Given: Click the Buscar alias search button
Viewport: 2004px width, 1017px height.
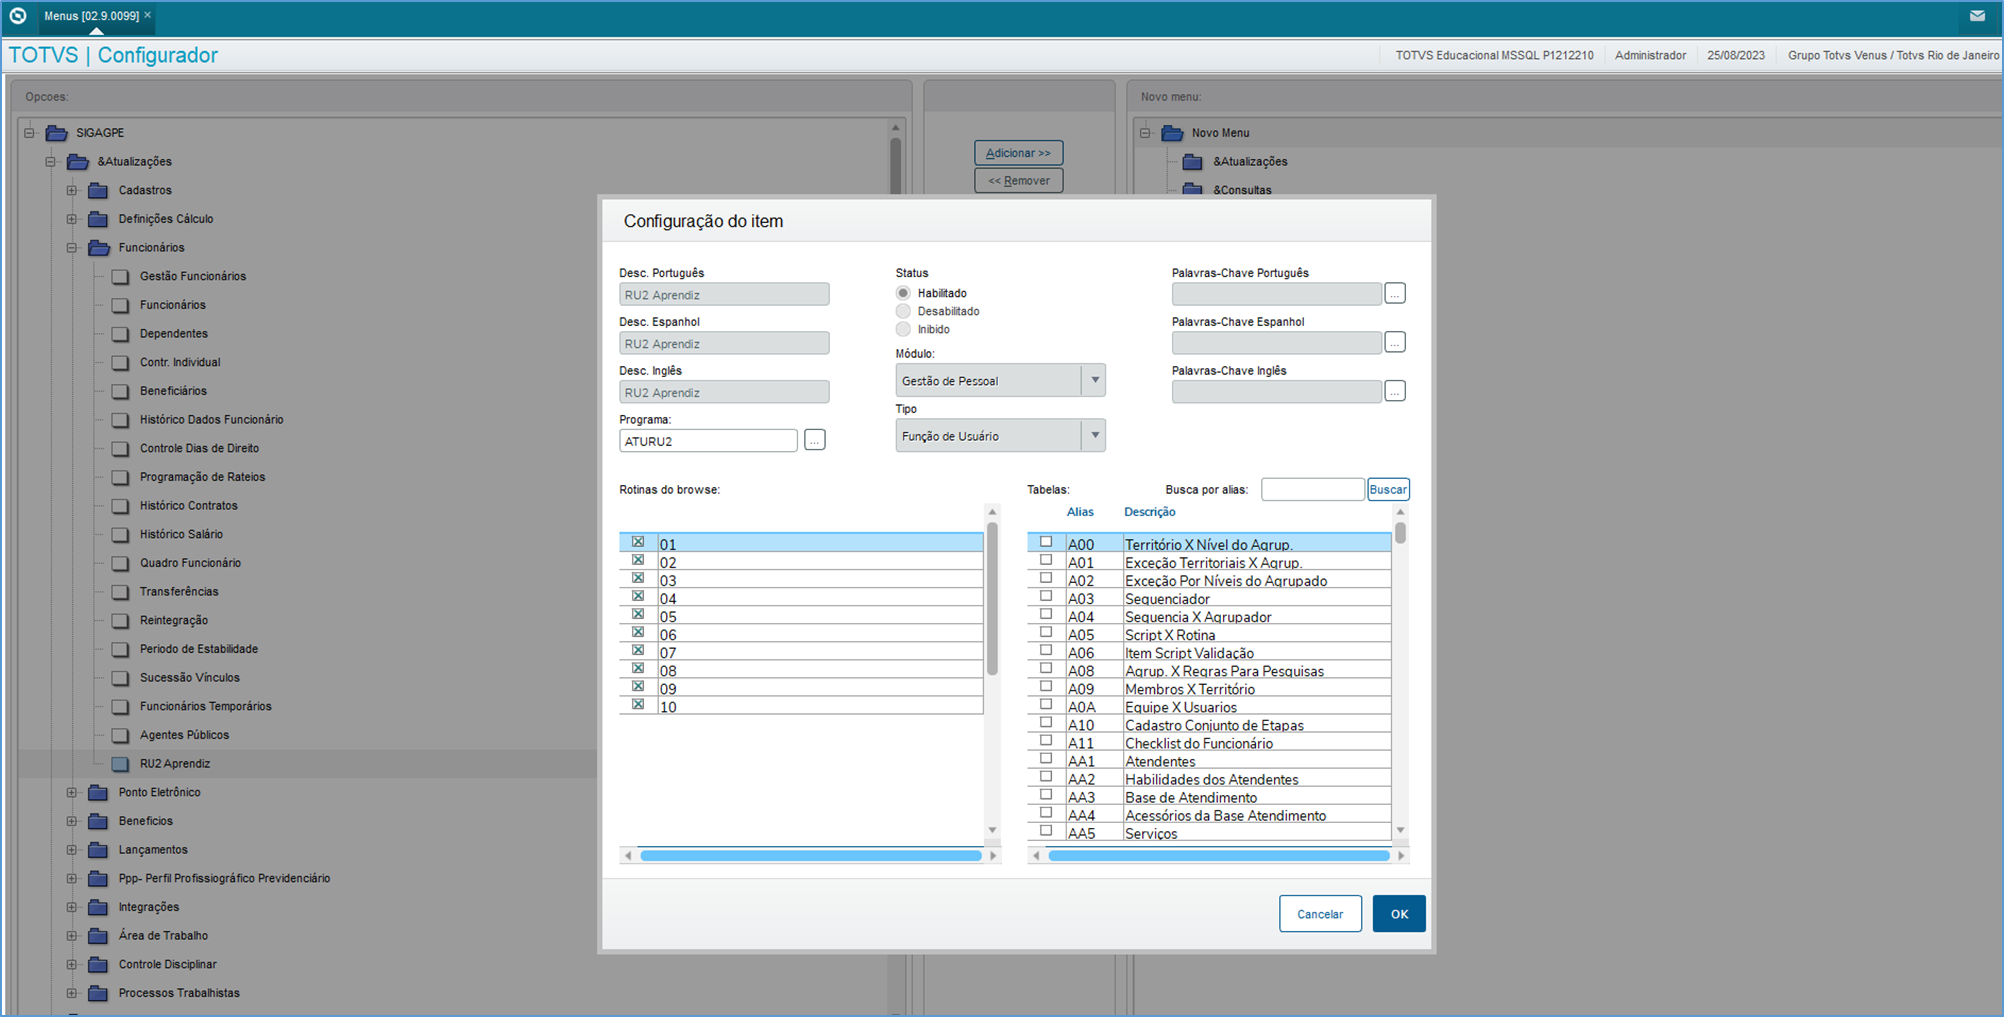Looking at the screenshot, I should (x=1388, y=489).
